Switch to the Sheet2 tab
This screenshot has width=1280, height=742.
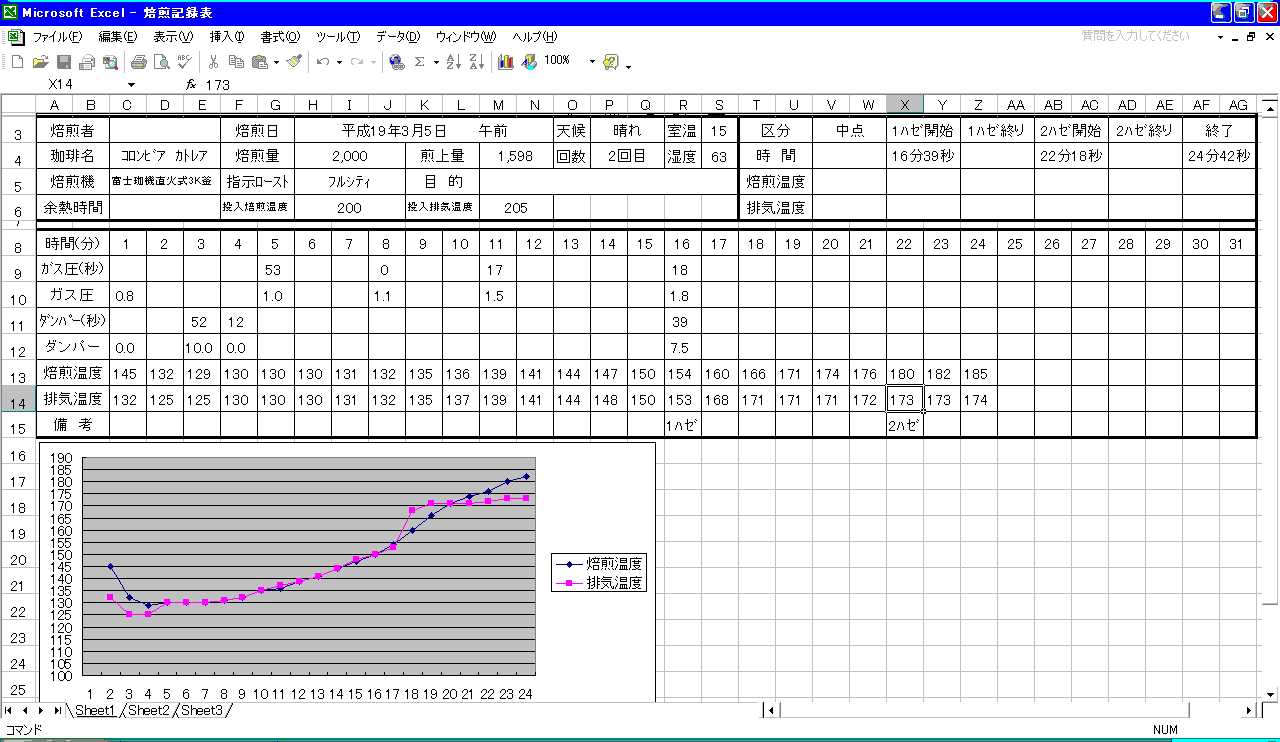pyautogui.click(x=148, y=710)
